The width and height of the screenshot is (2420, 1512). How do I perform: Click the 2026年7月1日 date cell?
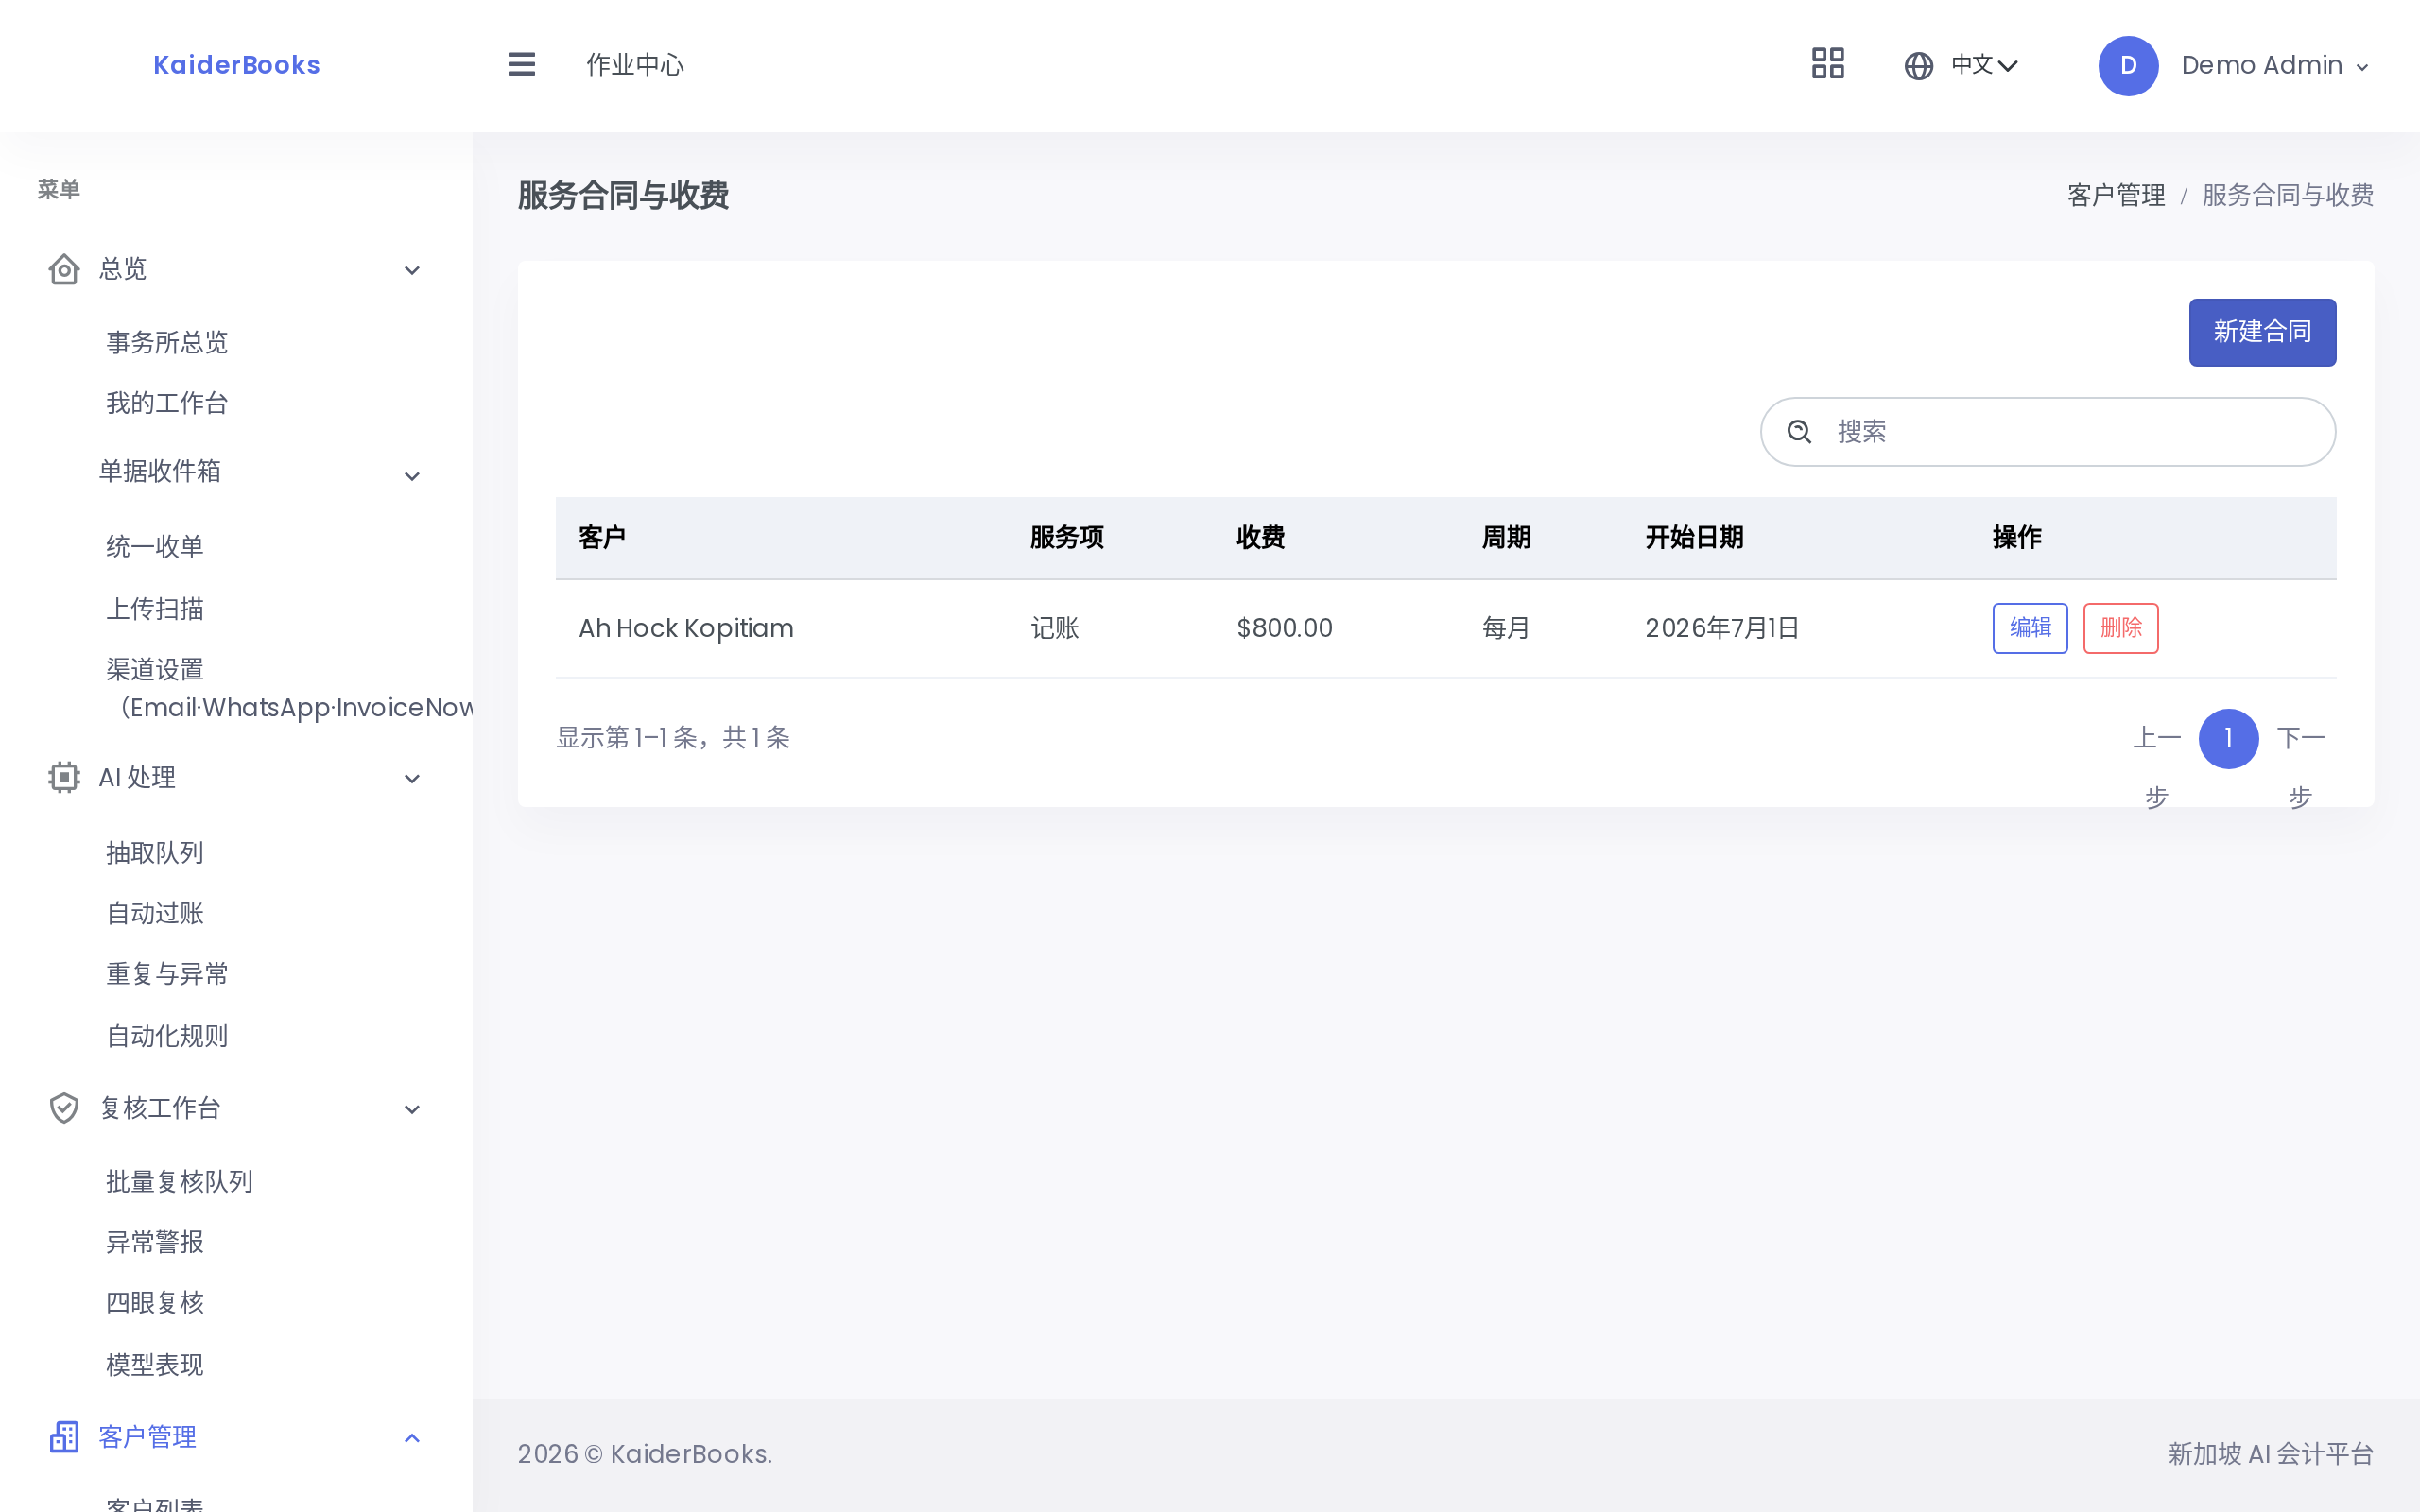pyautogui.click(x=1722, y=628)
